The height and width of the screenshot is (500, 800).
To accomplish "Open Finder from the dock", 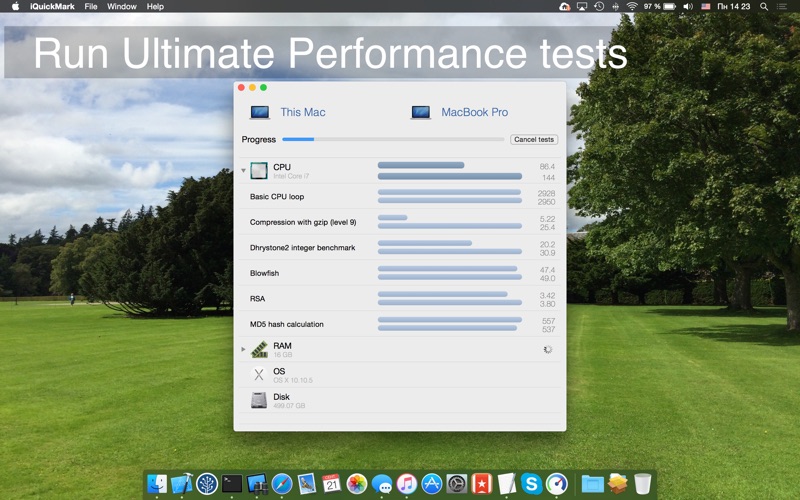I will [x=157, y=484].
